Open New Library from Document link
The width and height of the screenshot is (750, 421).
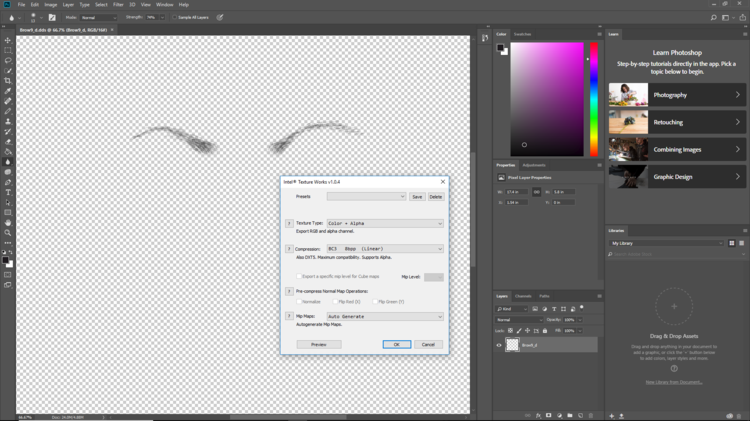click(673, 382)
